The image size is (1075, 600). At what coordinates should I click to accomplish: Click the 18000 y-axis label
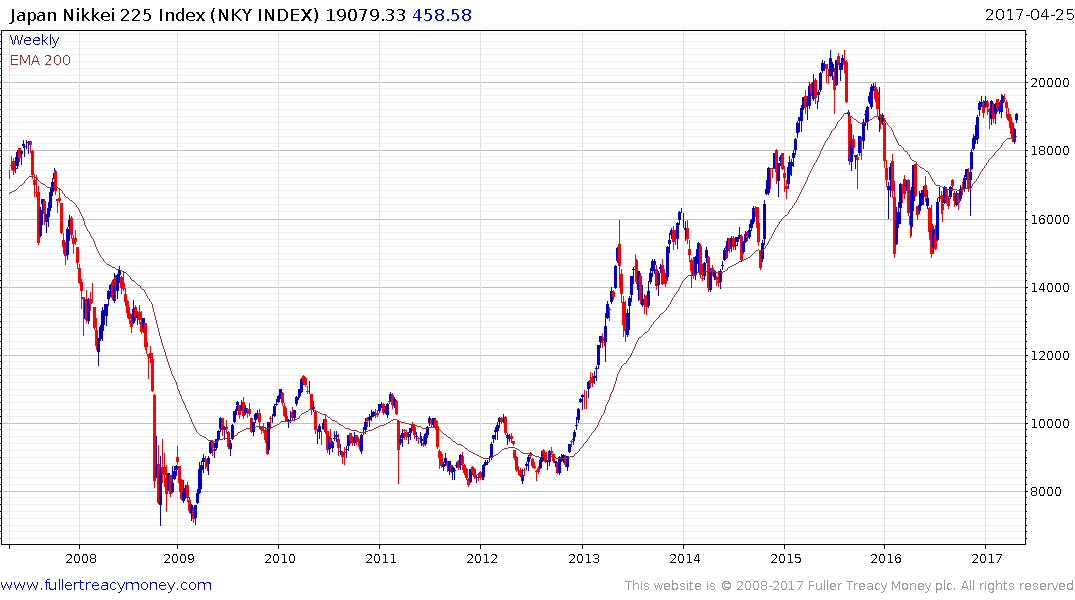[x=1050, y=151]
